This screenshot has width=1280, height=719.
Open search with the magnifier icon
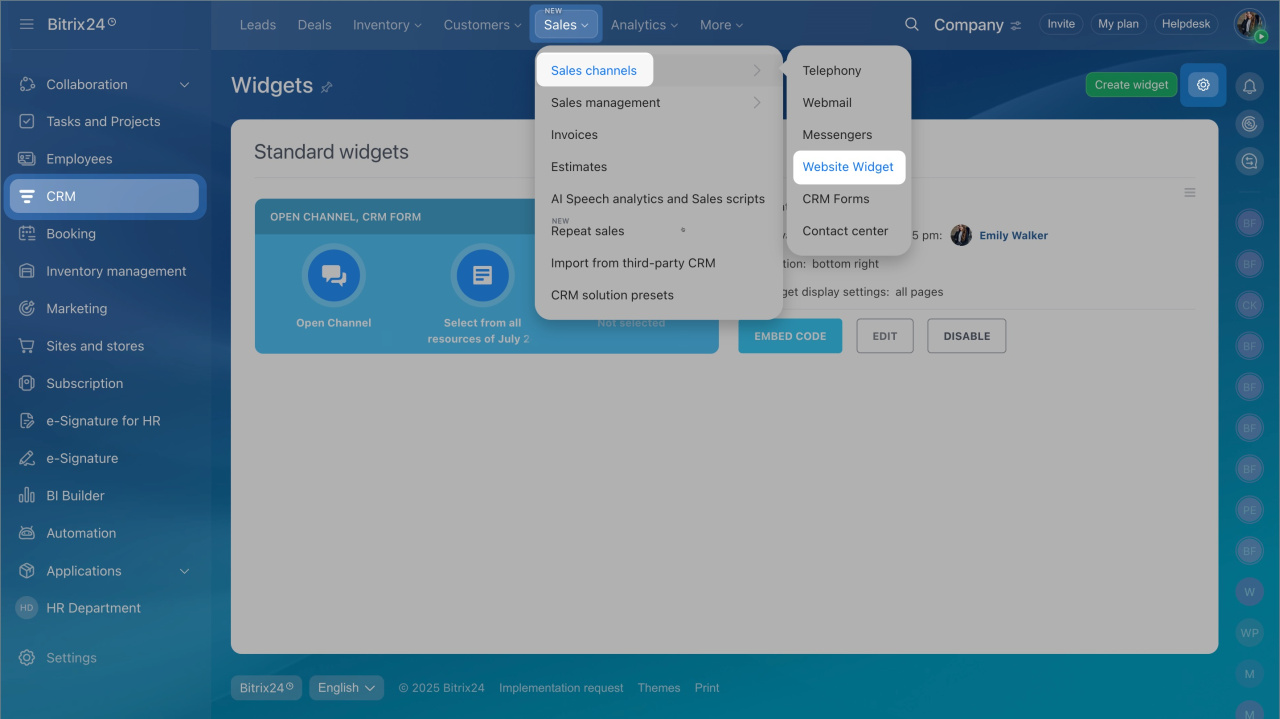911,25
